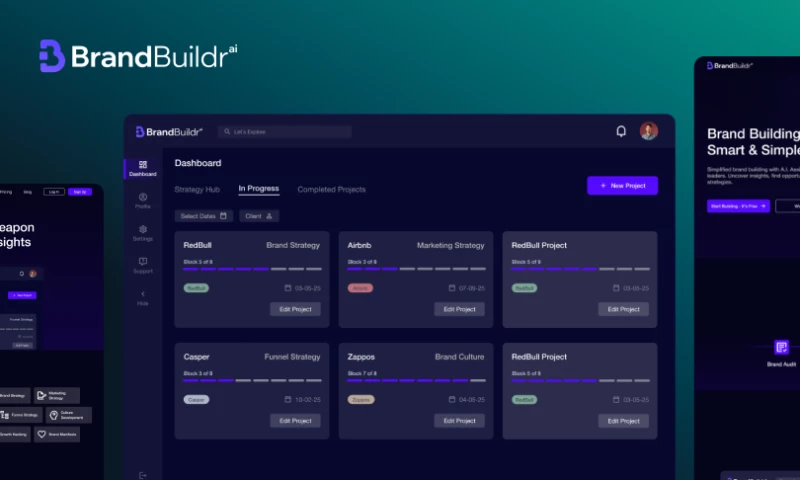Click the Marketing Strategy tile icon, left window
The height and width of the screenshot is (480, 800).
pos(41,395)
